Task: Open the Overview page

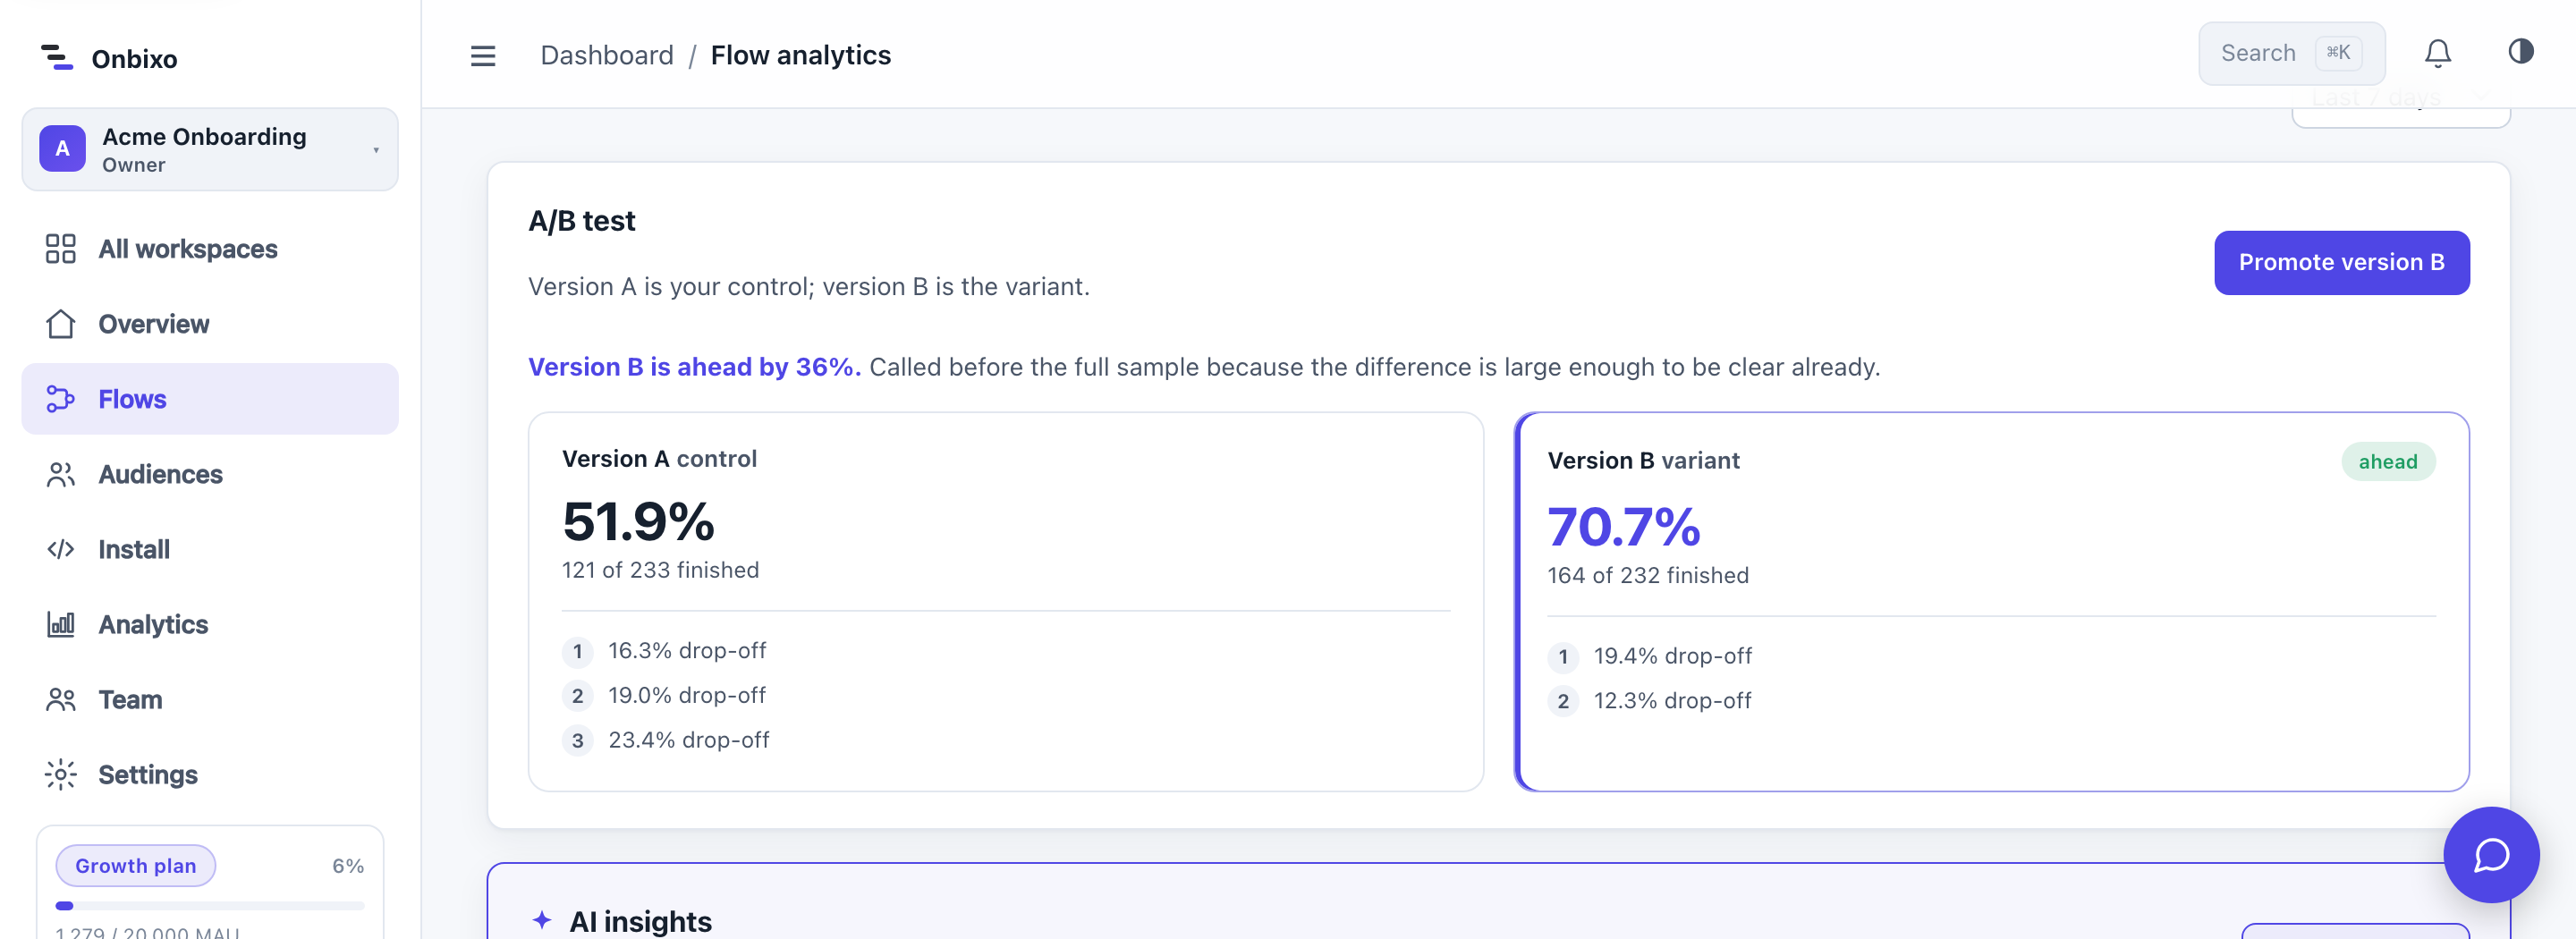Action: [210, 324]
